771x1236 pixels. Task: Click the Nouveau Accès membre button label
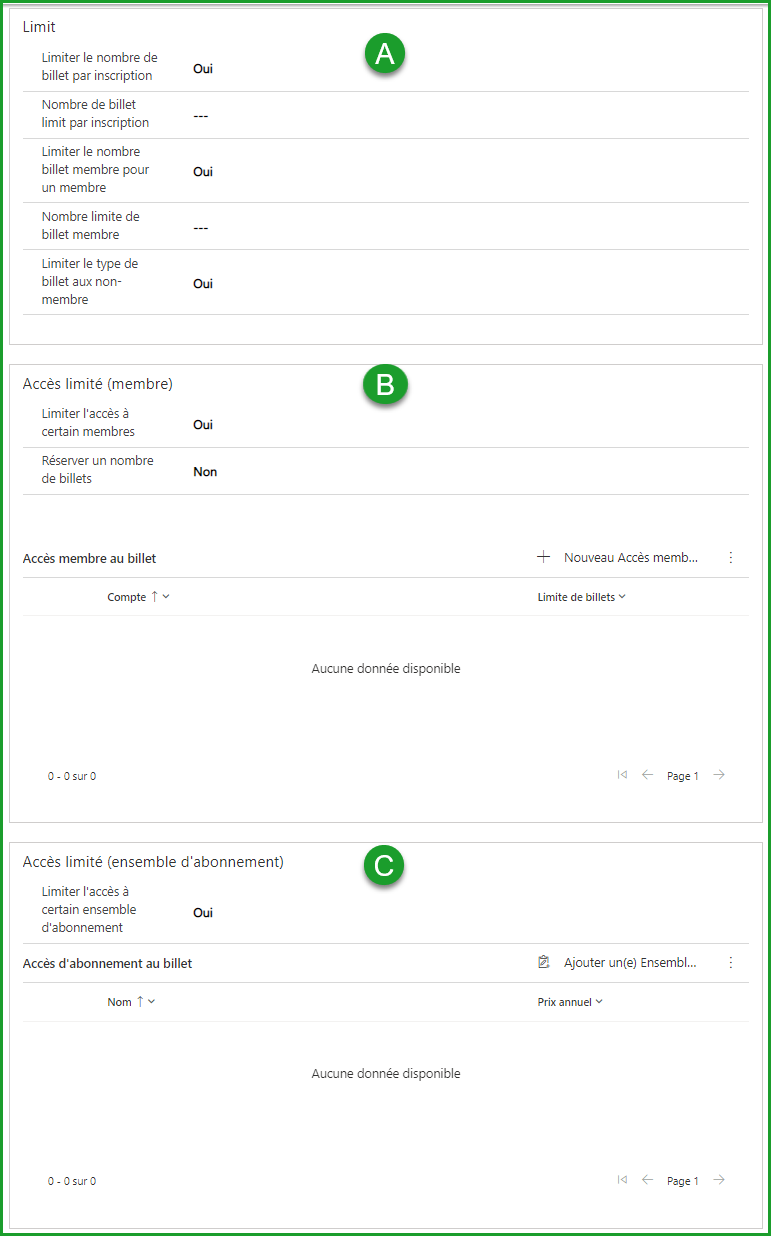click(631, 557)
